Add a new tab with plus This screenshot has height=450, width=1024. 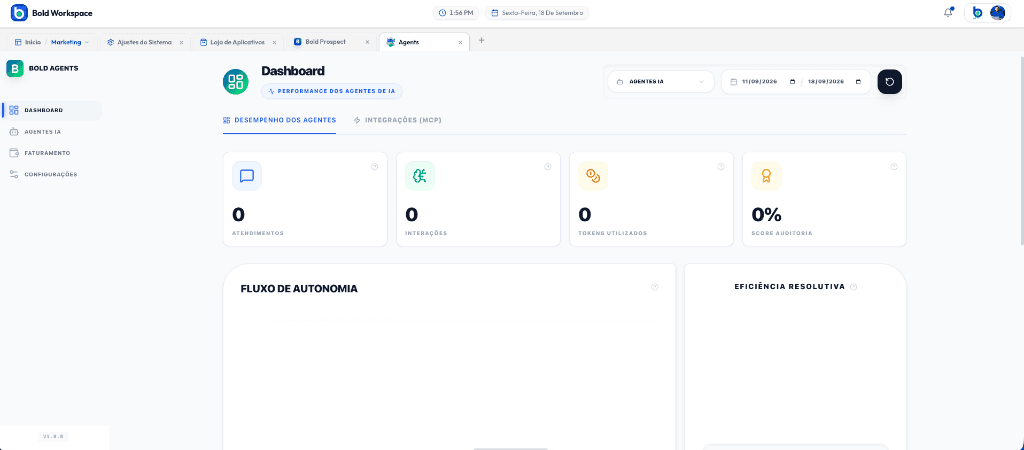click(x=482, y=40)
